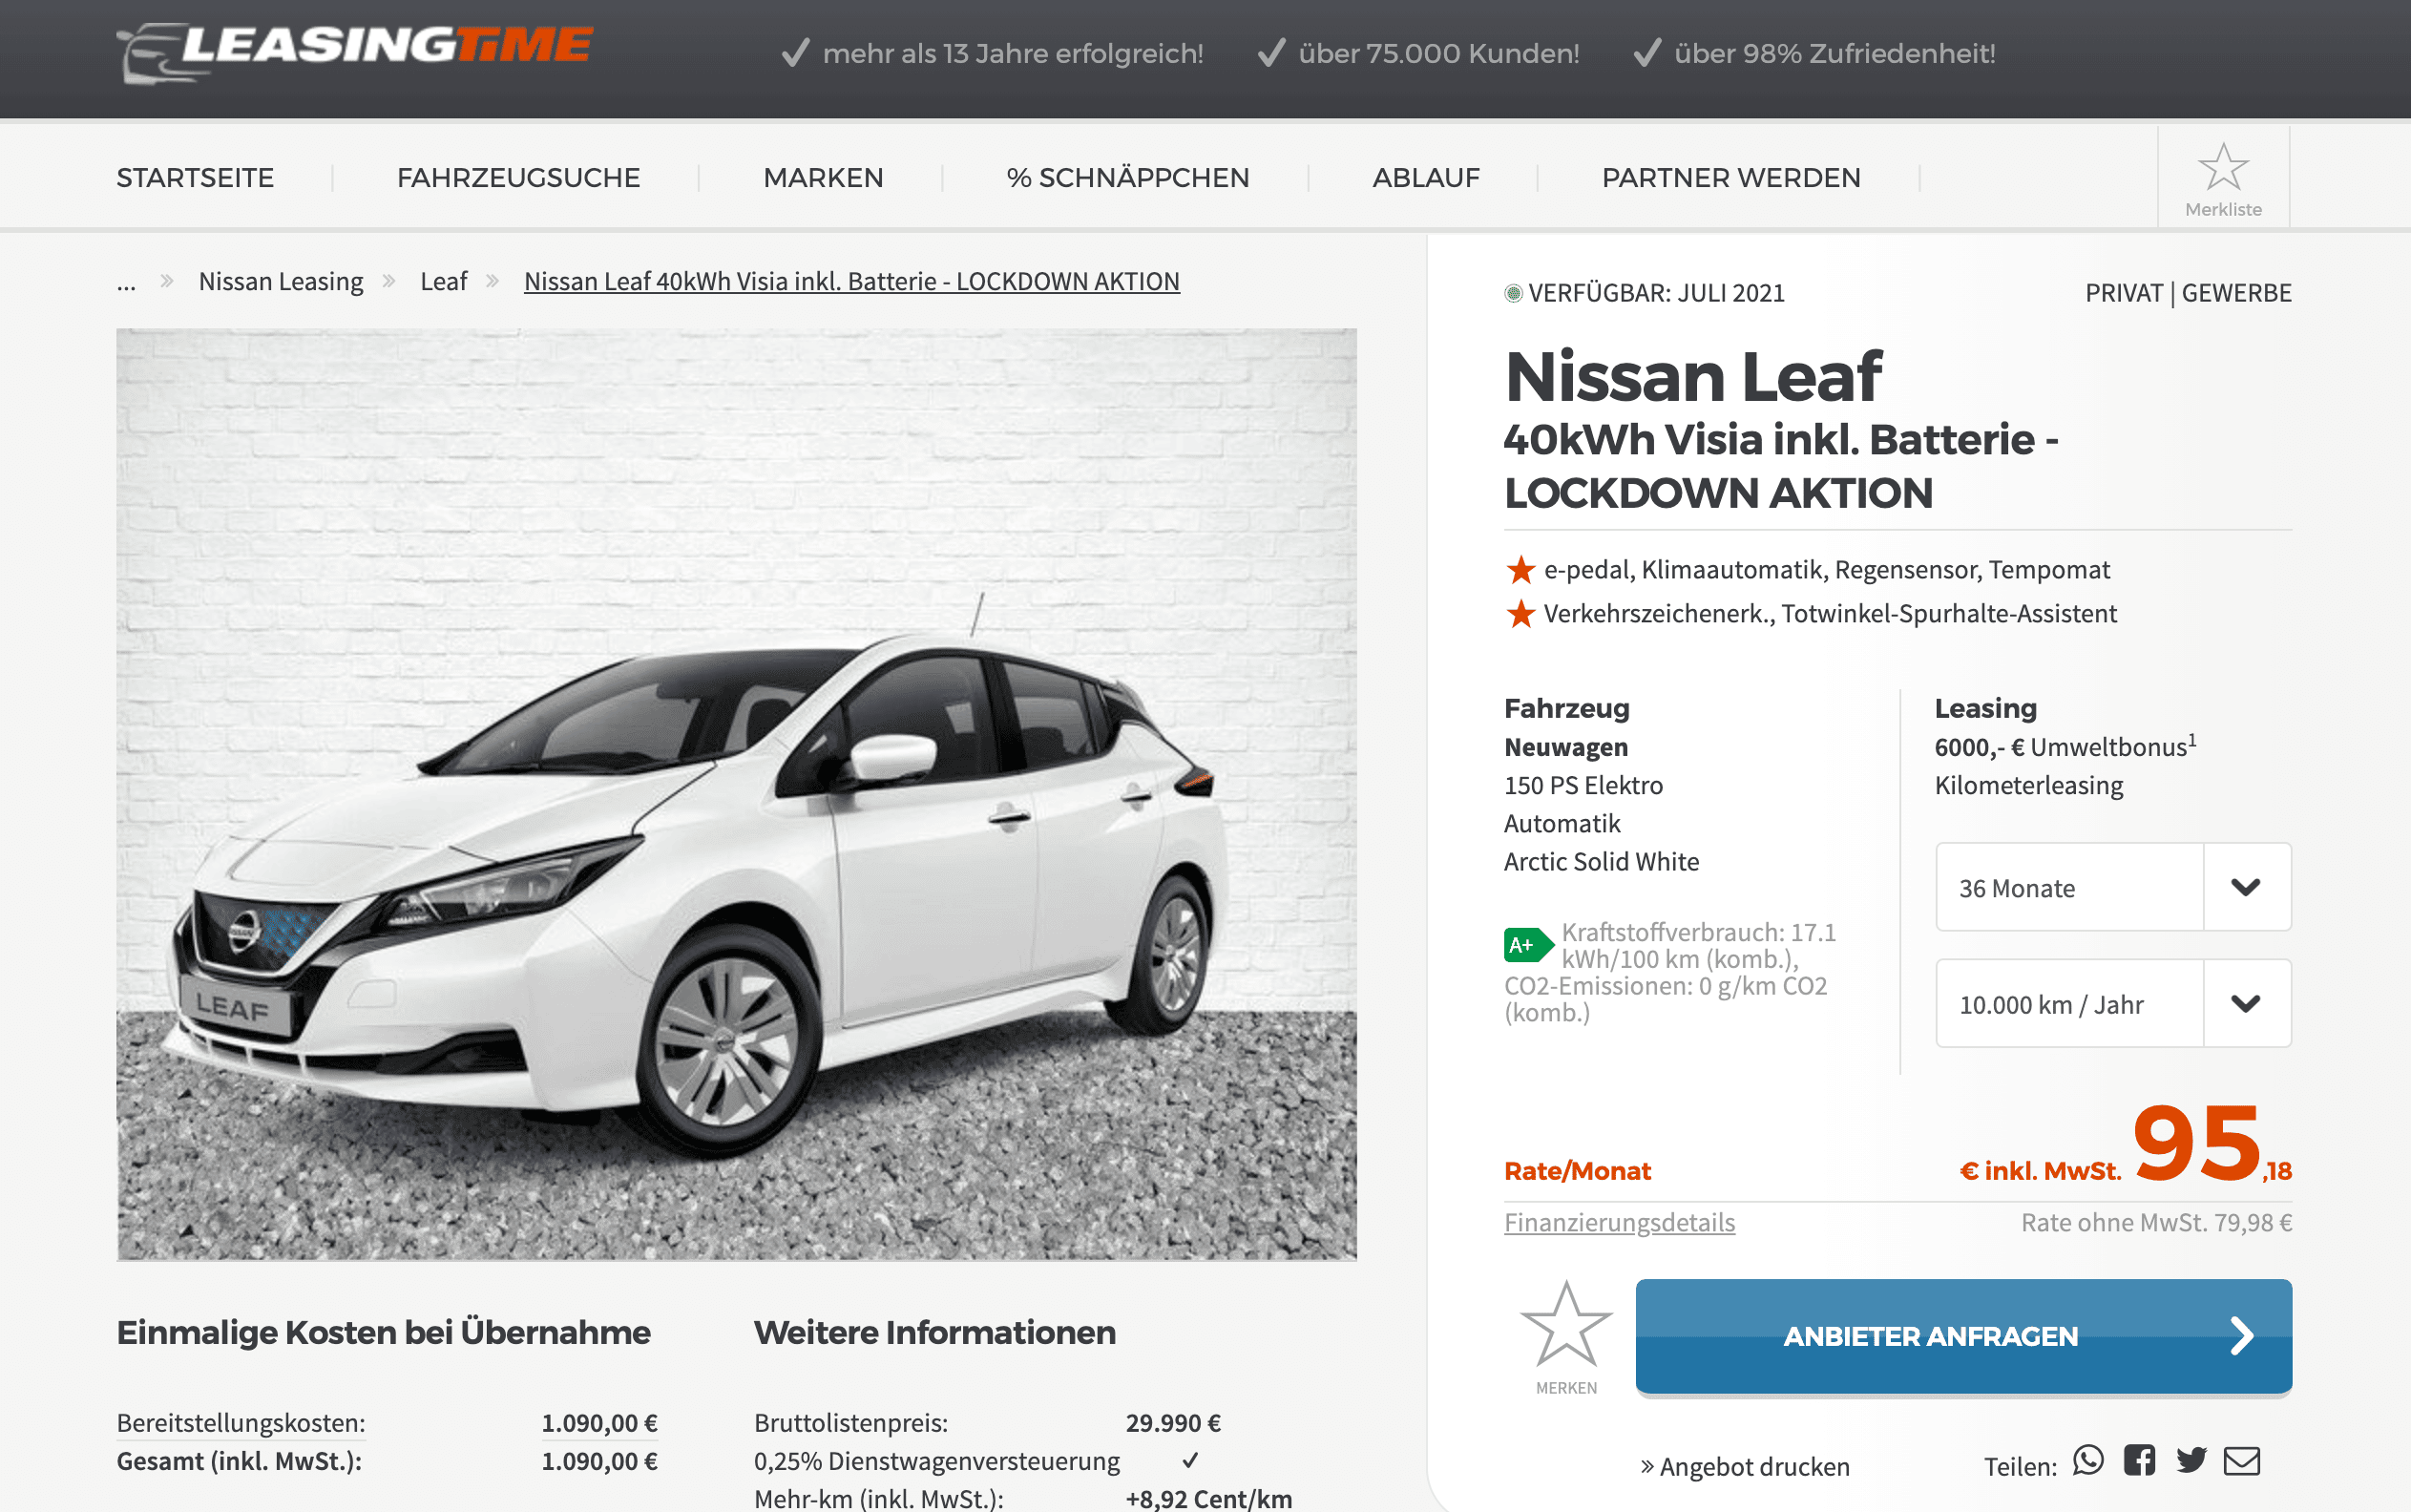Click the 'Gesamt (inkl. MwSt.)' 1.090,00 € total
The width and height of the screenshot is (2411, 1512).
click(x=599, y=1461)
